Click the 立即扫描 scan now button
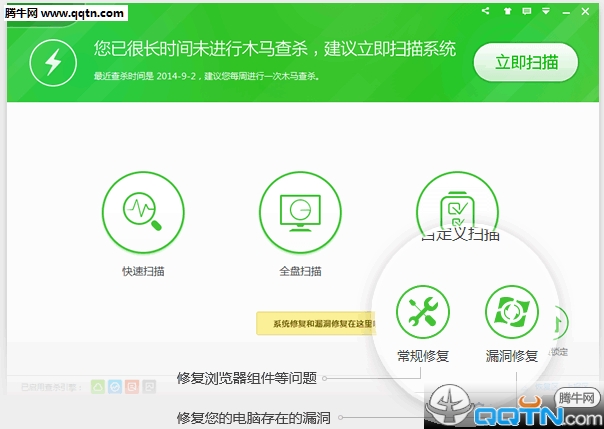The image size is (604, 429). 525,62
